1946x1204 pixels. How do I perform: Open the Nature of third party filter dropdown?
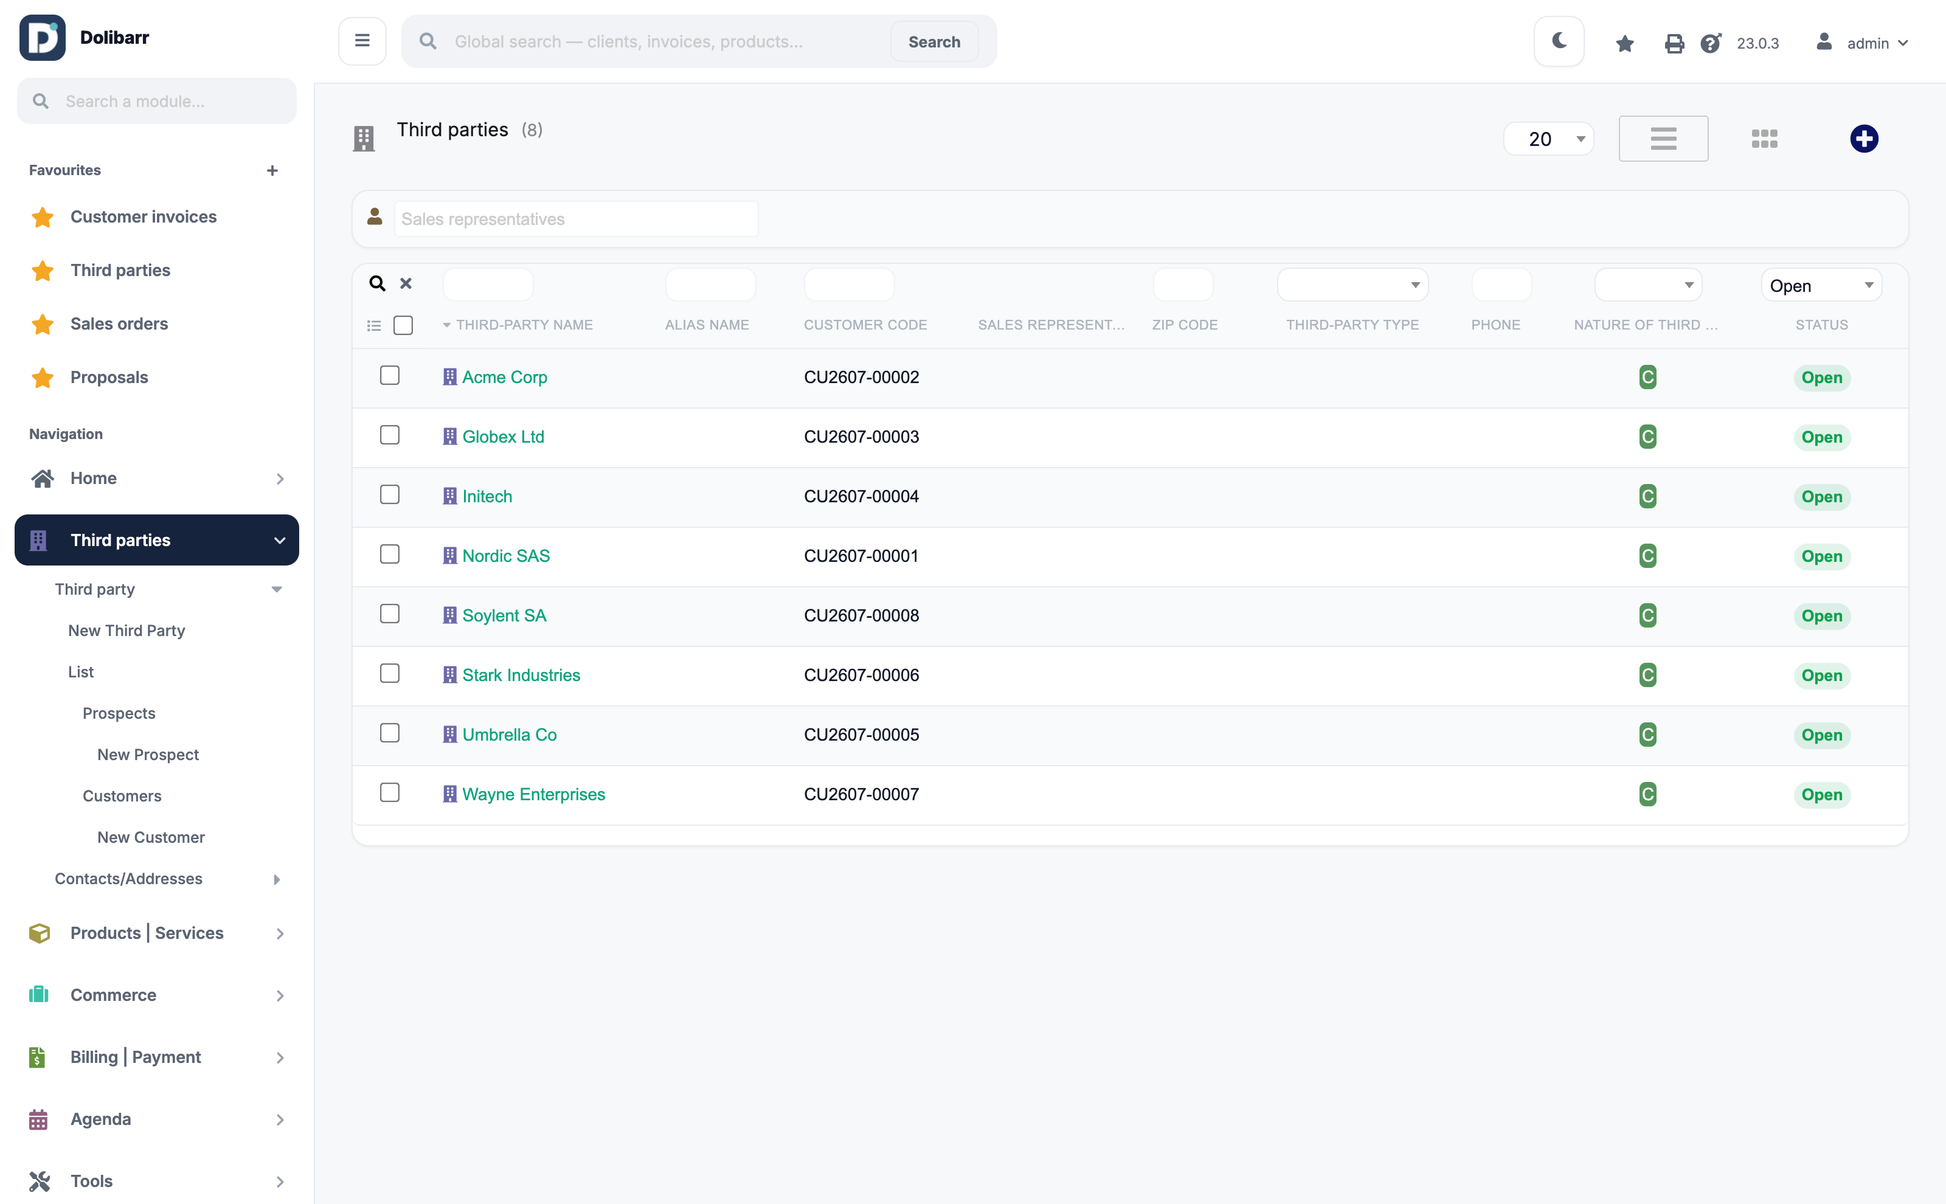(x=1648, y=285)
